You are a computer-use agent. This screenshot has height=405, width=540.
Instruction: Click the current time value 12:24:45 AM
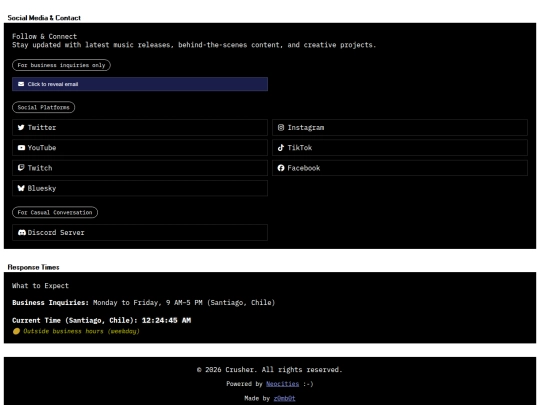166,320
